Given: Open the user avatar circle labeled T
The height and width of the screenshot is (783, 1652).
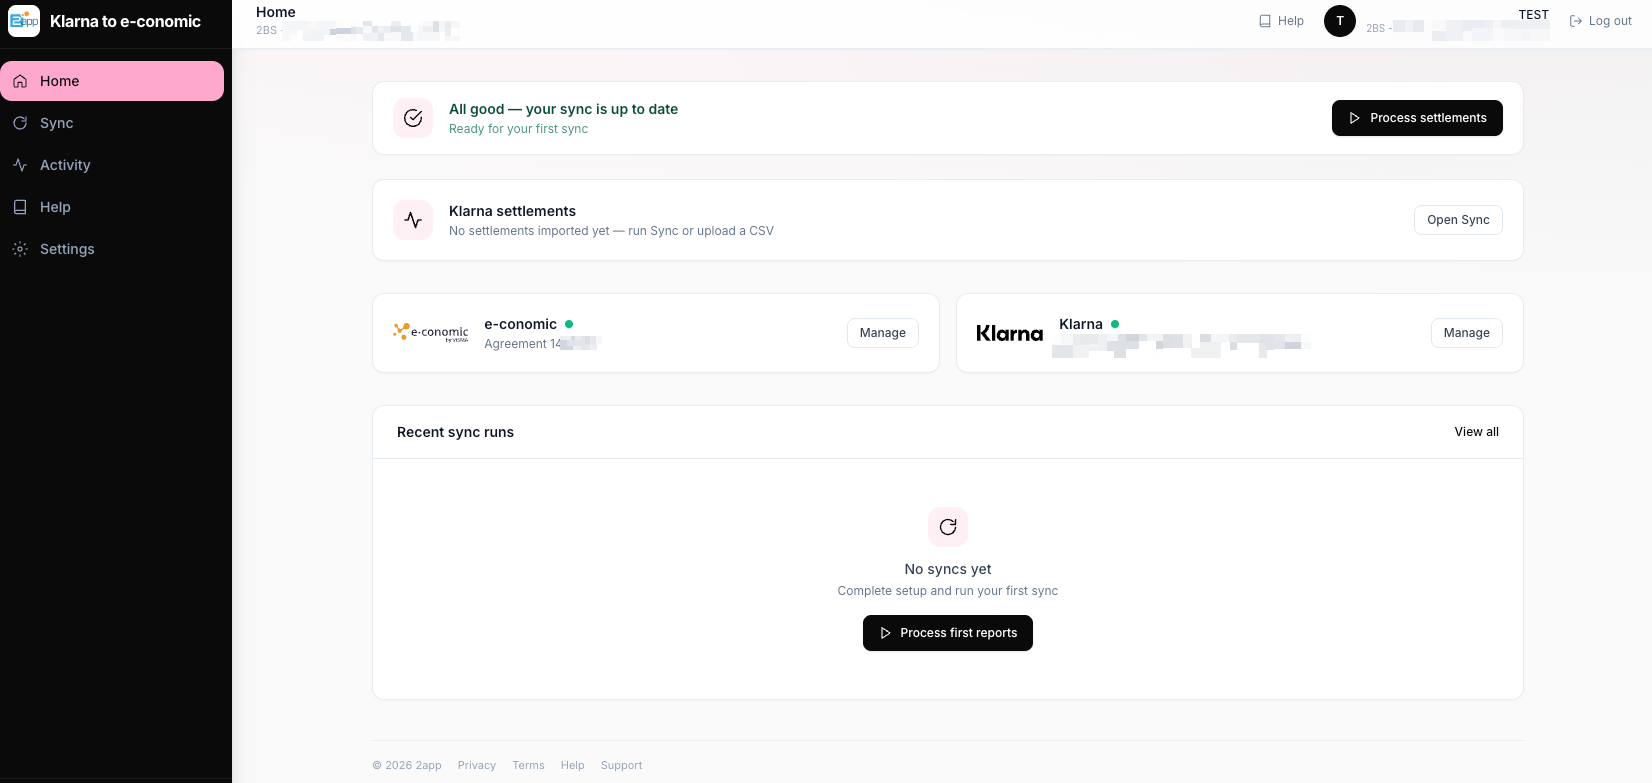Looking at the screenshot, I should pyautogui.click(x=1340, y=21).
